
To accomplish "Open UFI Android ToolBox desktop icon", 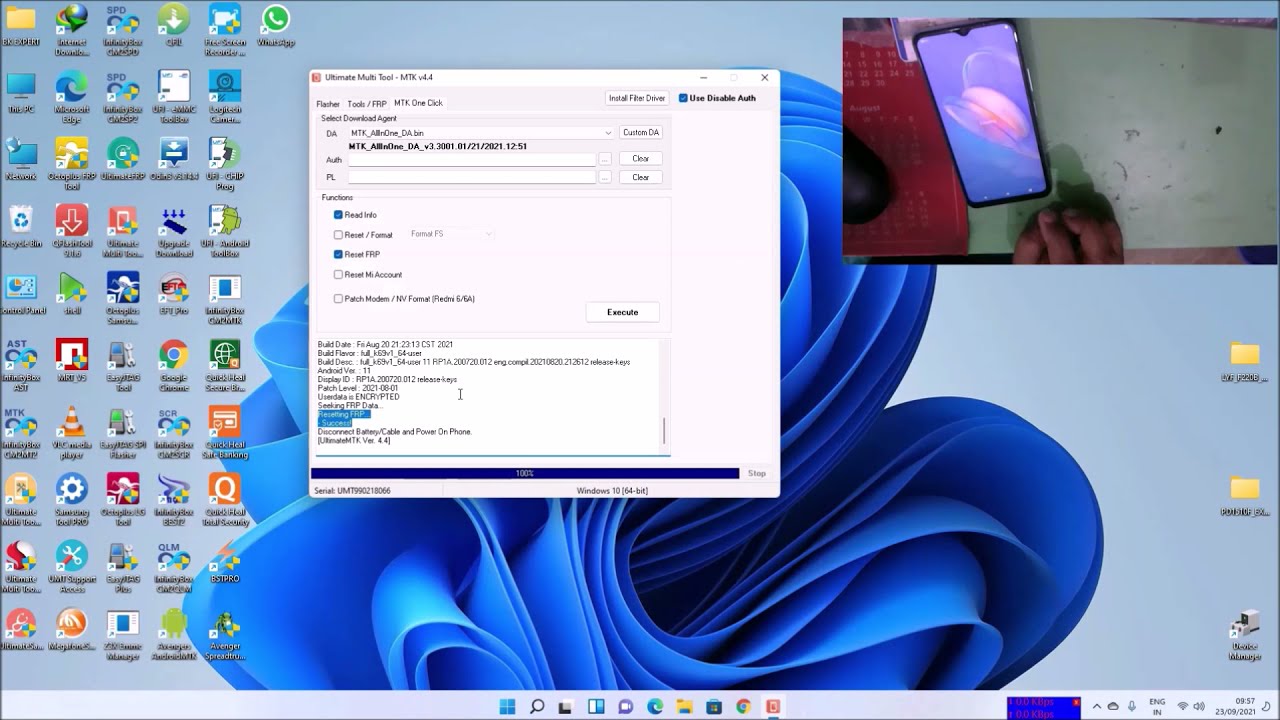I will tap(224, 231).
